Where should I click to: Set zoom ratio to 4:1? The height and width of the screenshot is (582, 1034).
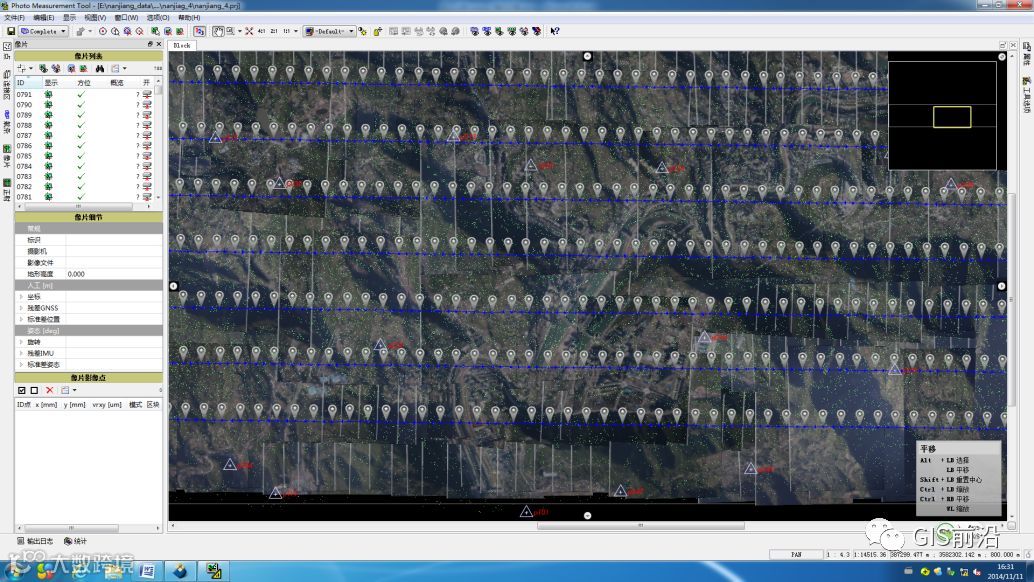coord(262,31)
